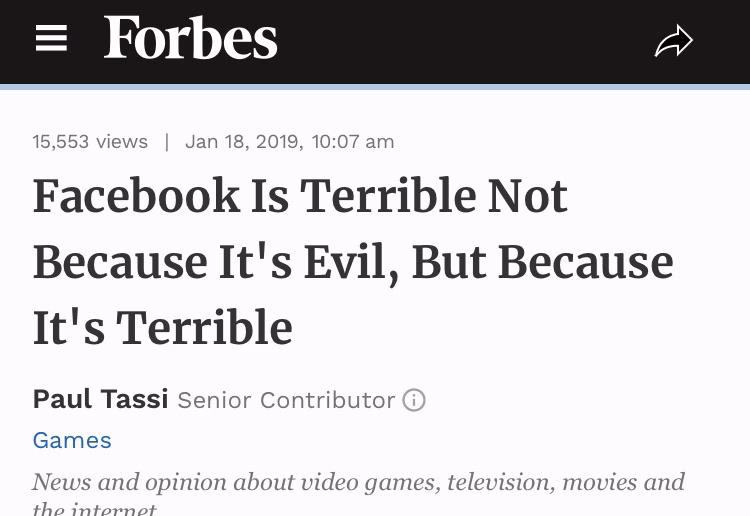Click the Jan 18, 2019 date

click(244, 142)
